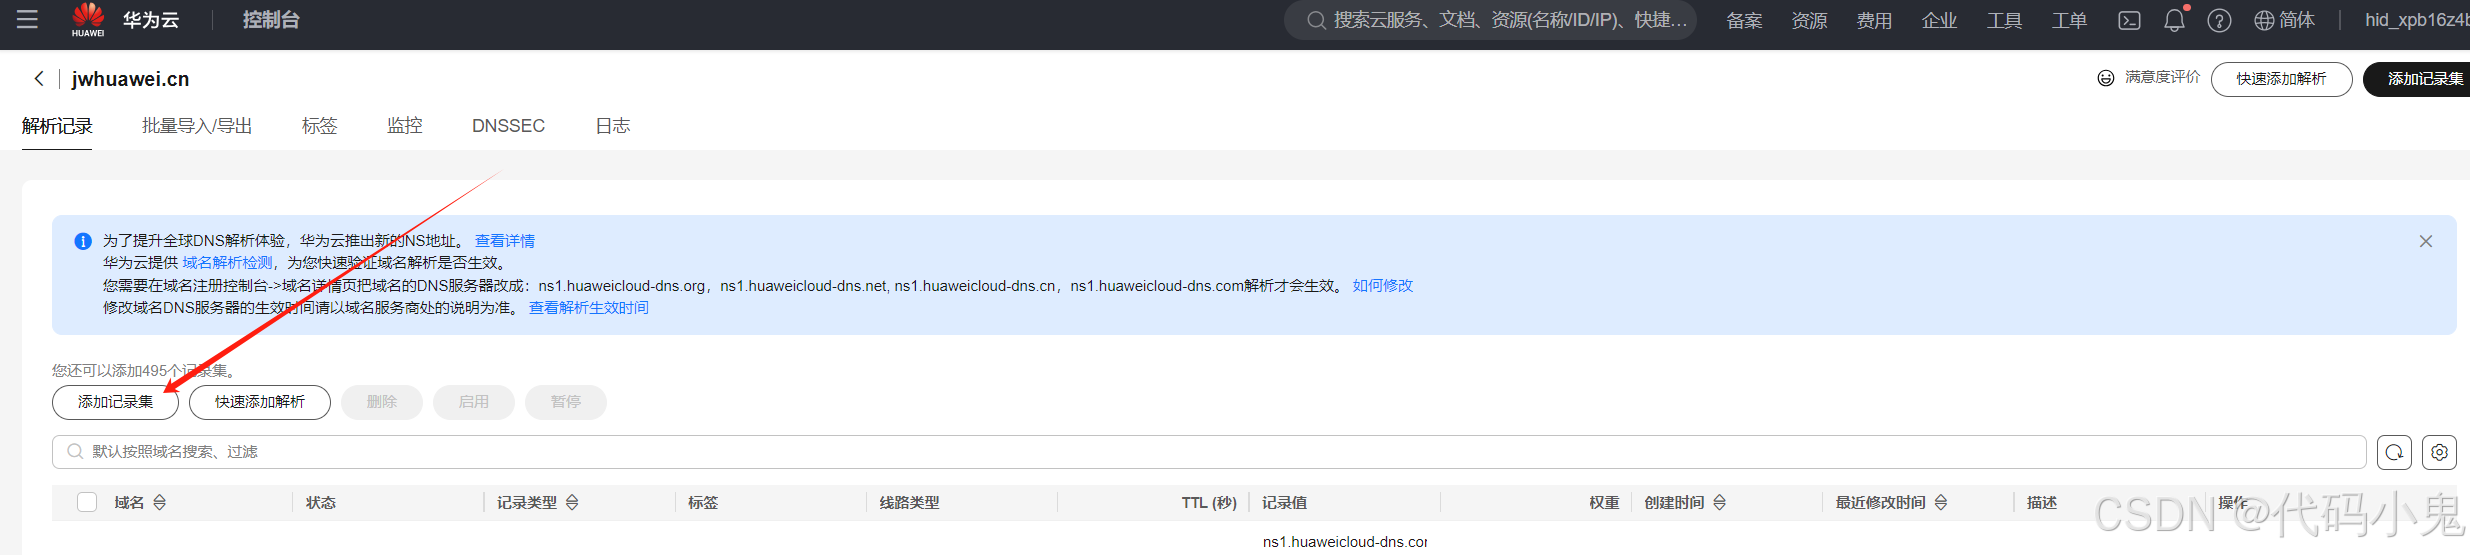The width and height of the screenshot is (2470, 555).
Task: Click the 暂停 button
Action: coord(566,402)
